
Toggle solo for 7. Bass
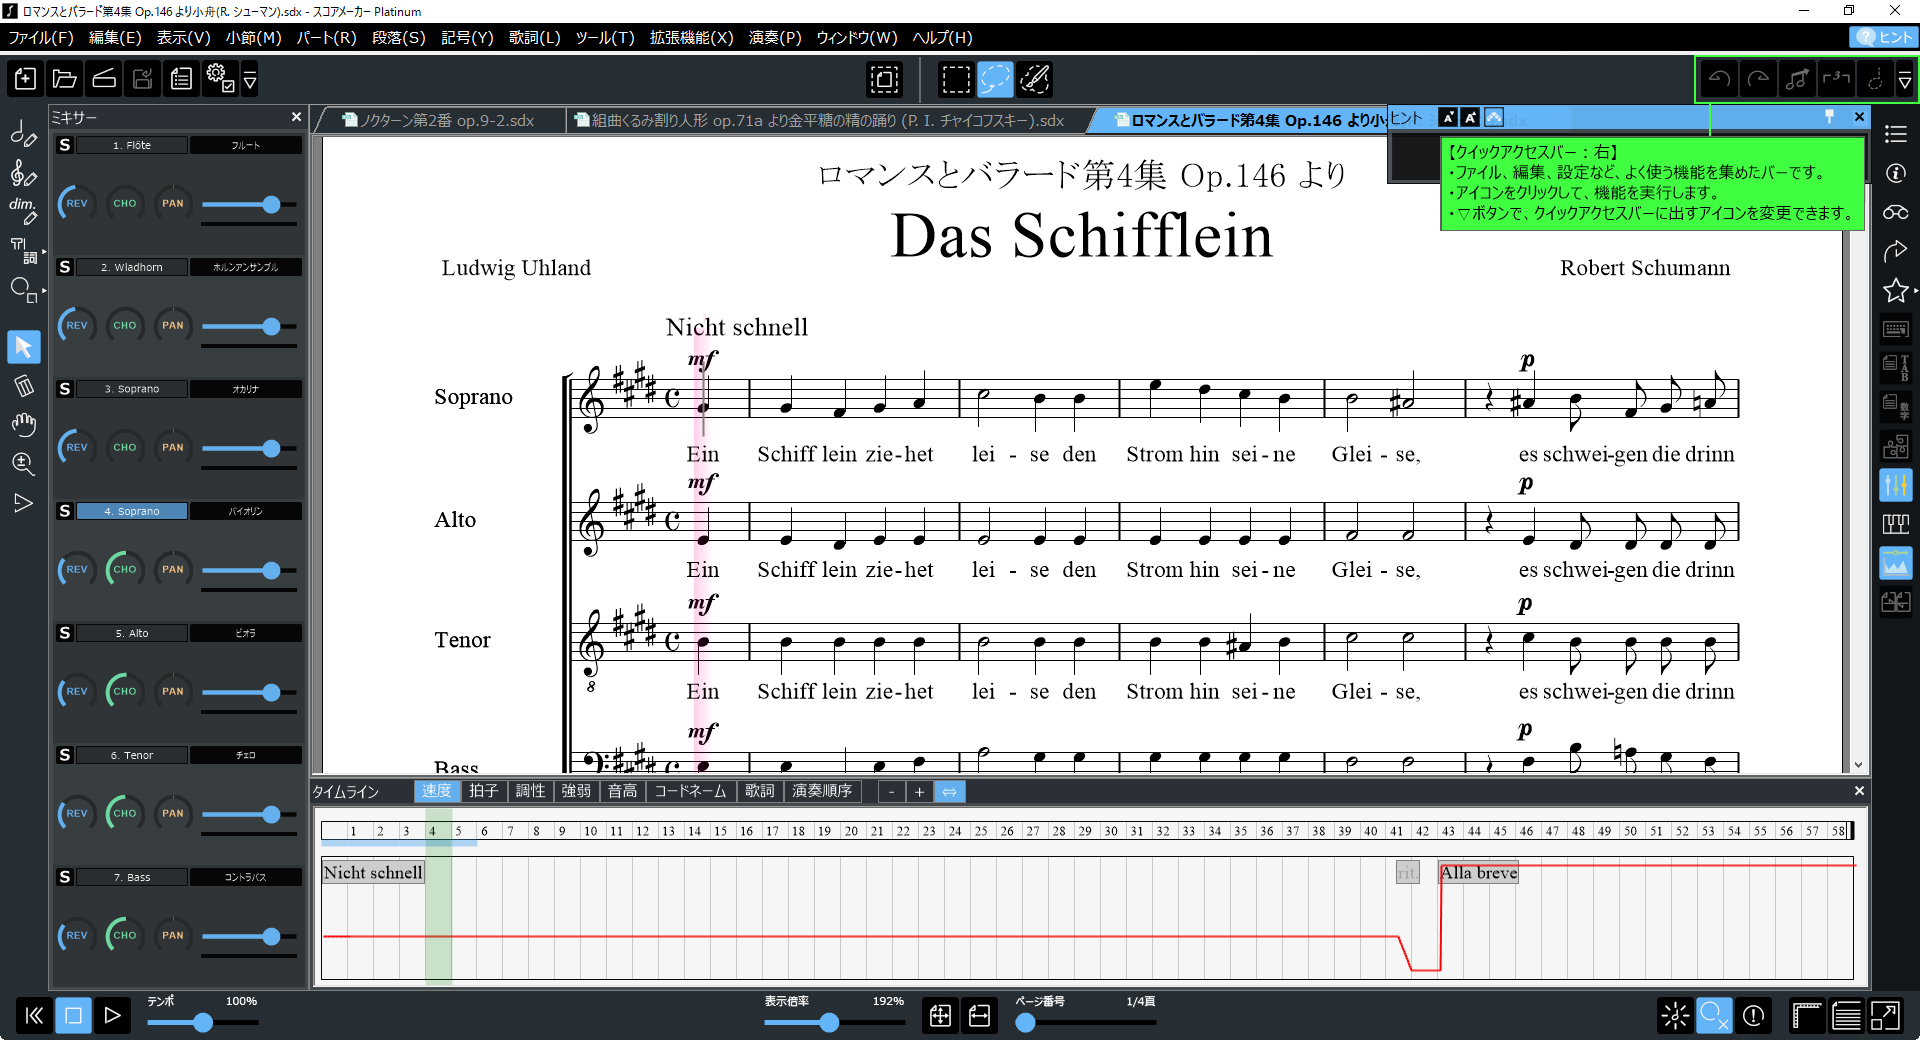tap(65, 877)
